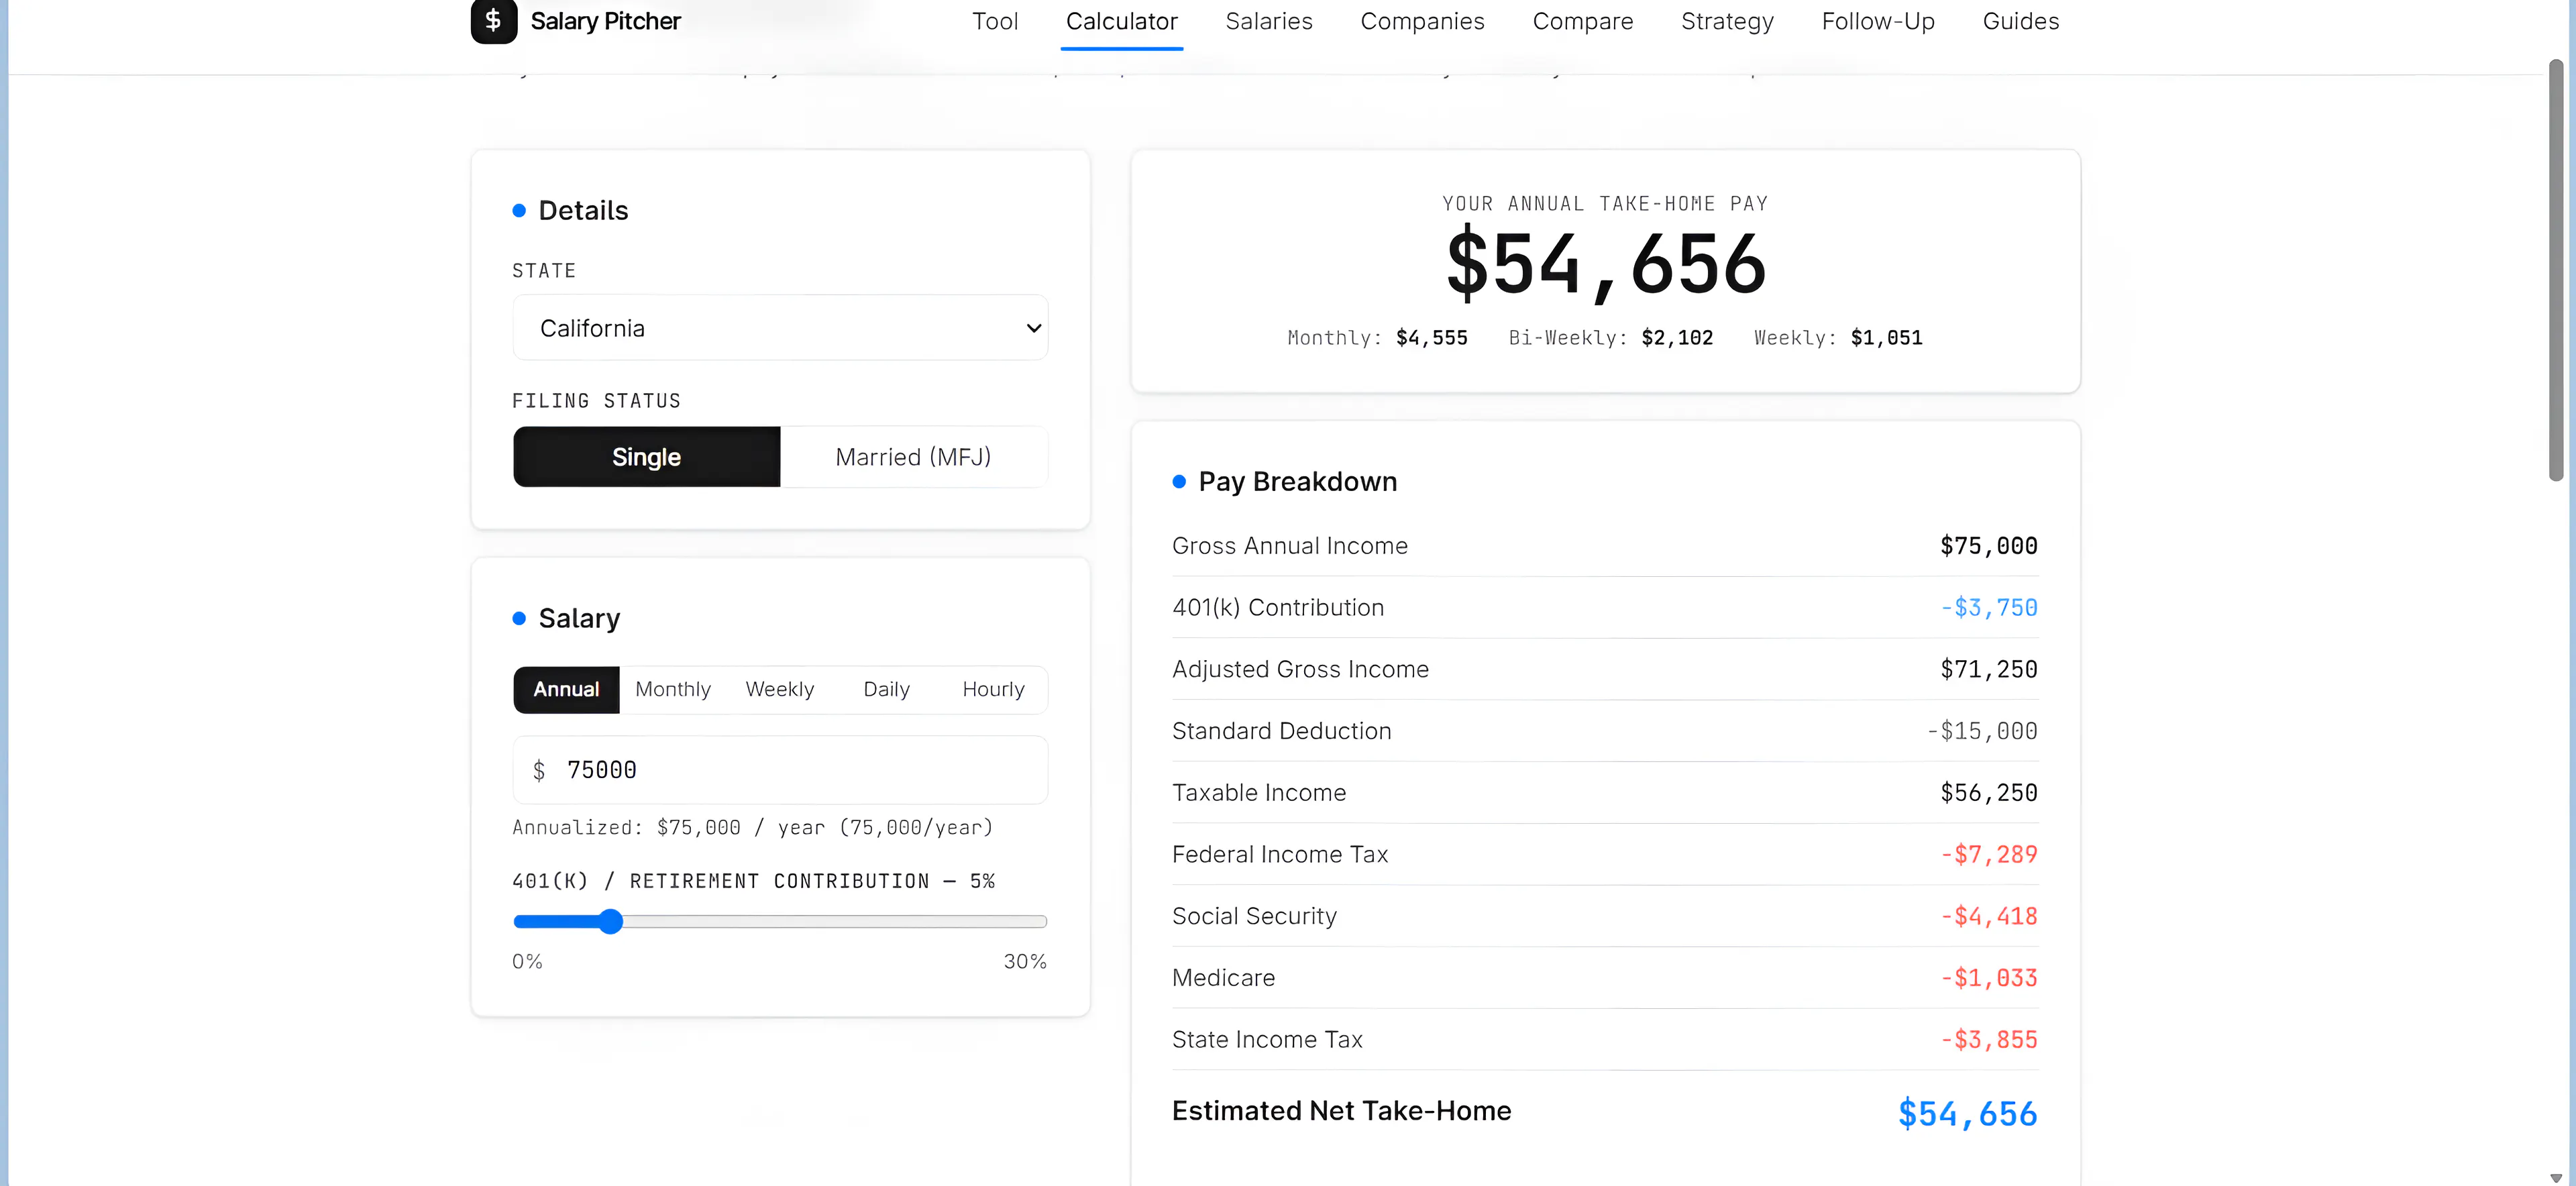This screenshot has height=1186, width=2576.
Task: Click the Social Security row label
Action: (x=1254, y=916)
